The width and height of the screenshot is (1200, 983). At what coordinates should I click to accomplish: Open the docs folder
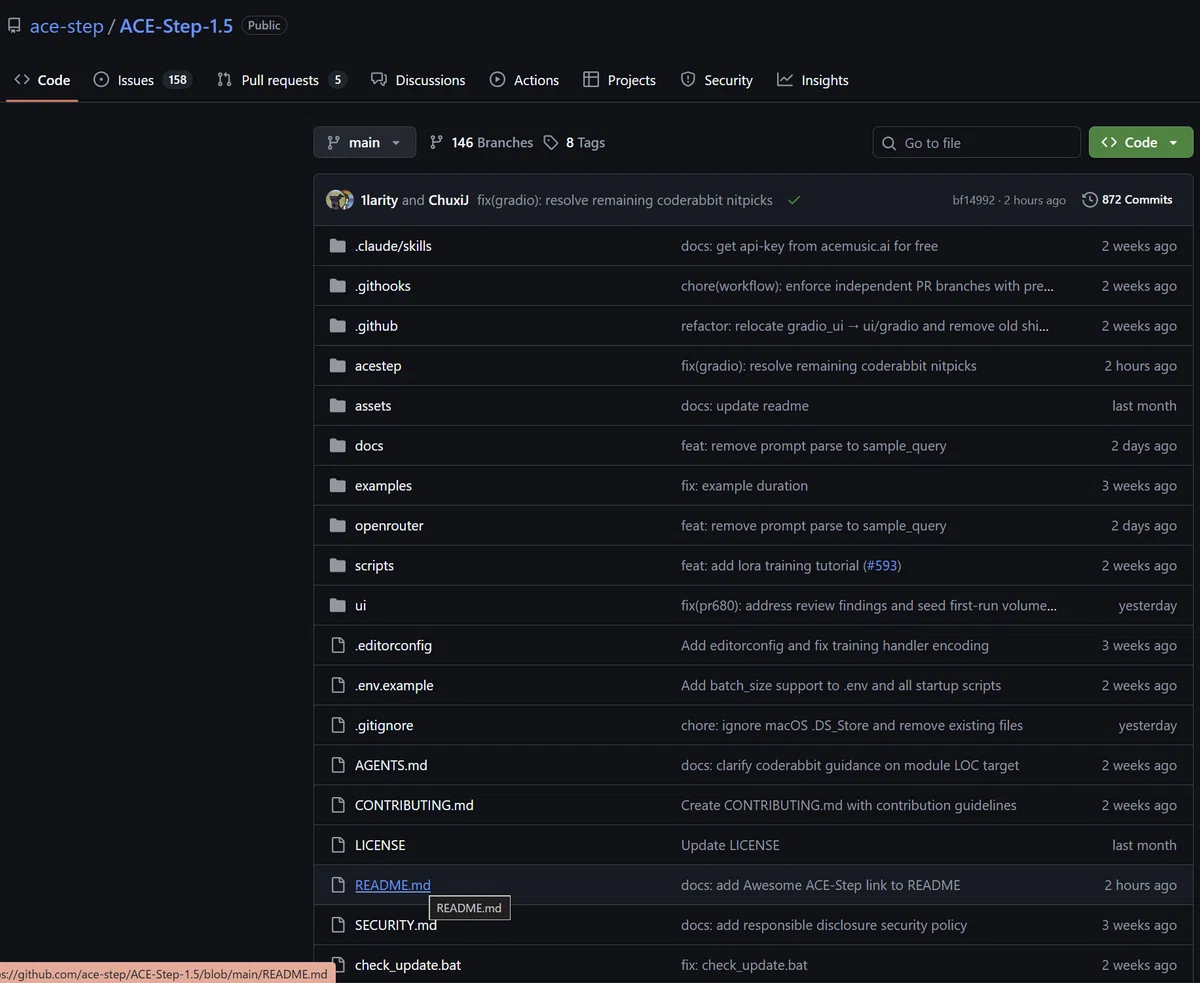click(x=369, y=446)
